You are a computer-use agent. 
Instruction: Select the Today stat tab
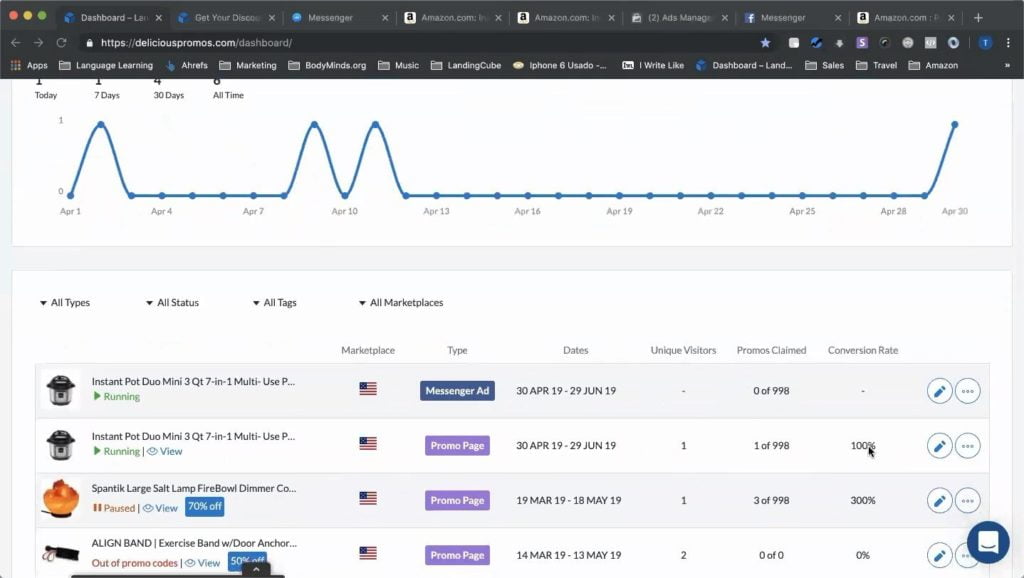pos(46,88)
